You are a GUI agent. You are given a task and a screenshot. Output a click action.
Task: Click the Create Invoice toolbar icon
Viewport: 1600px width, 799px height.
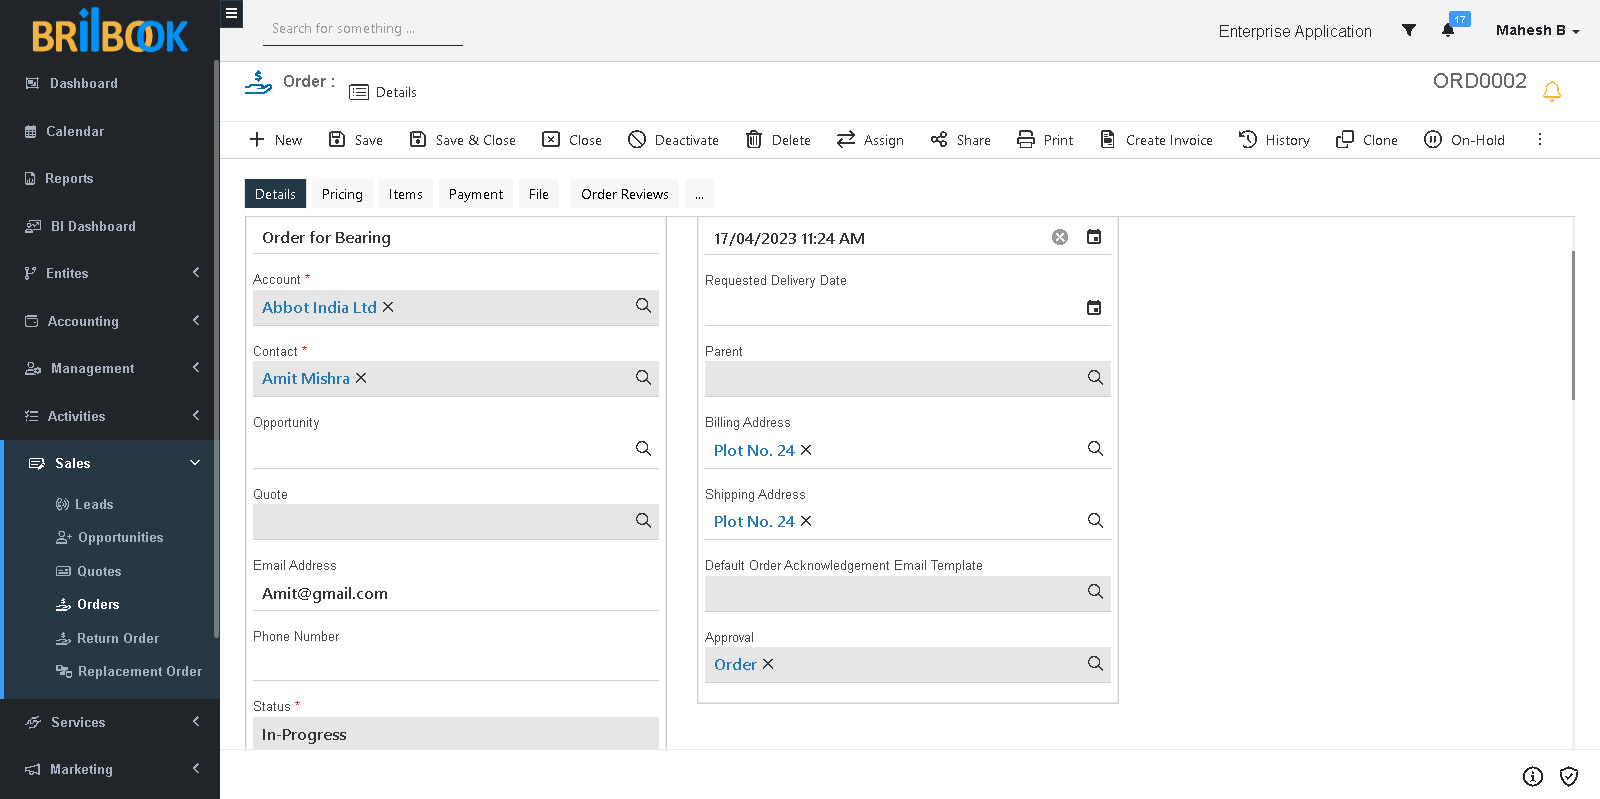pos(1108,140)
